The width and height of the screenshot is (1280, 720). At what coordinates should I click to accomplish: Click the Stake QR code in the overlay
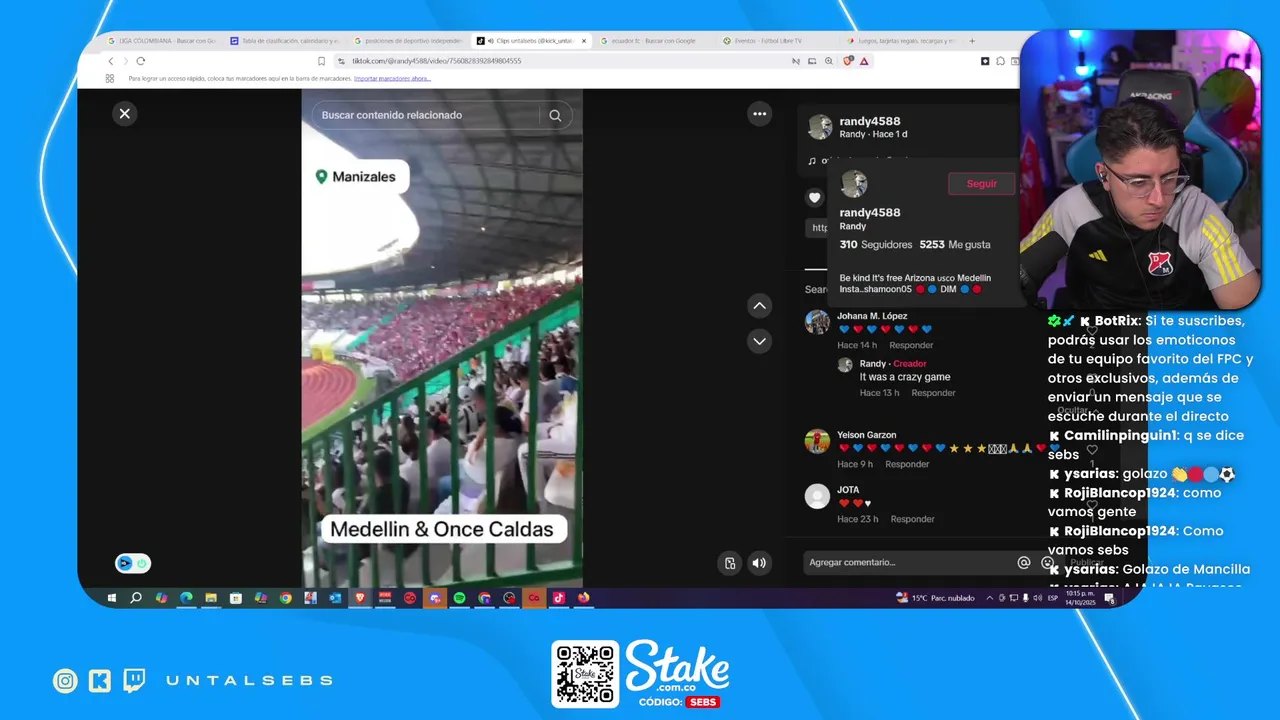click(x=585, y=674)
